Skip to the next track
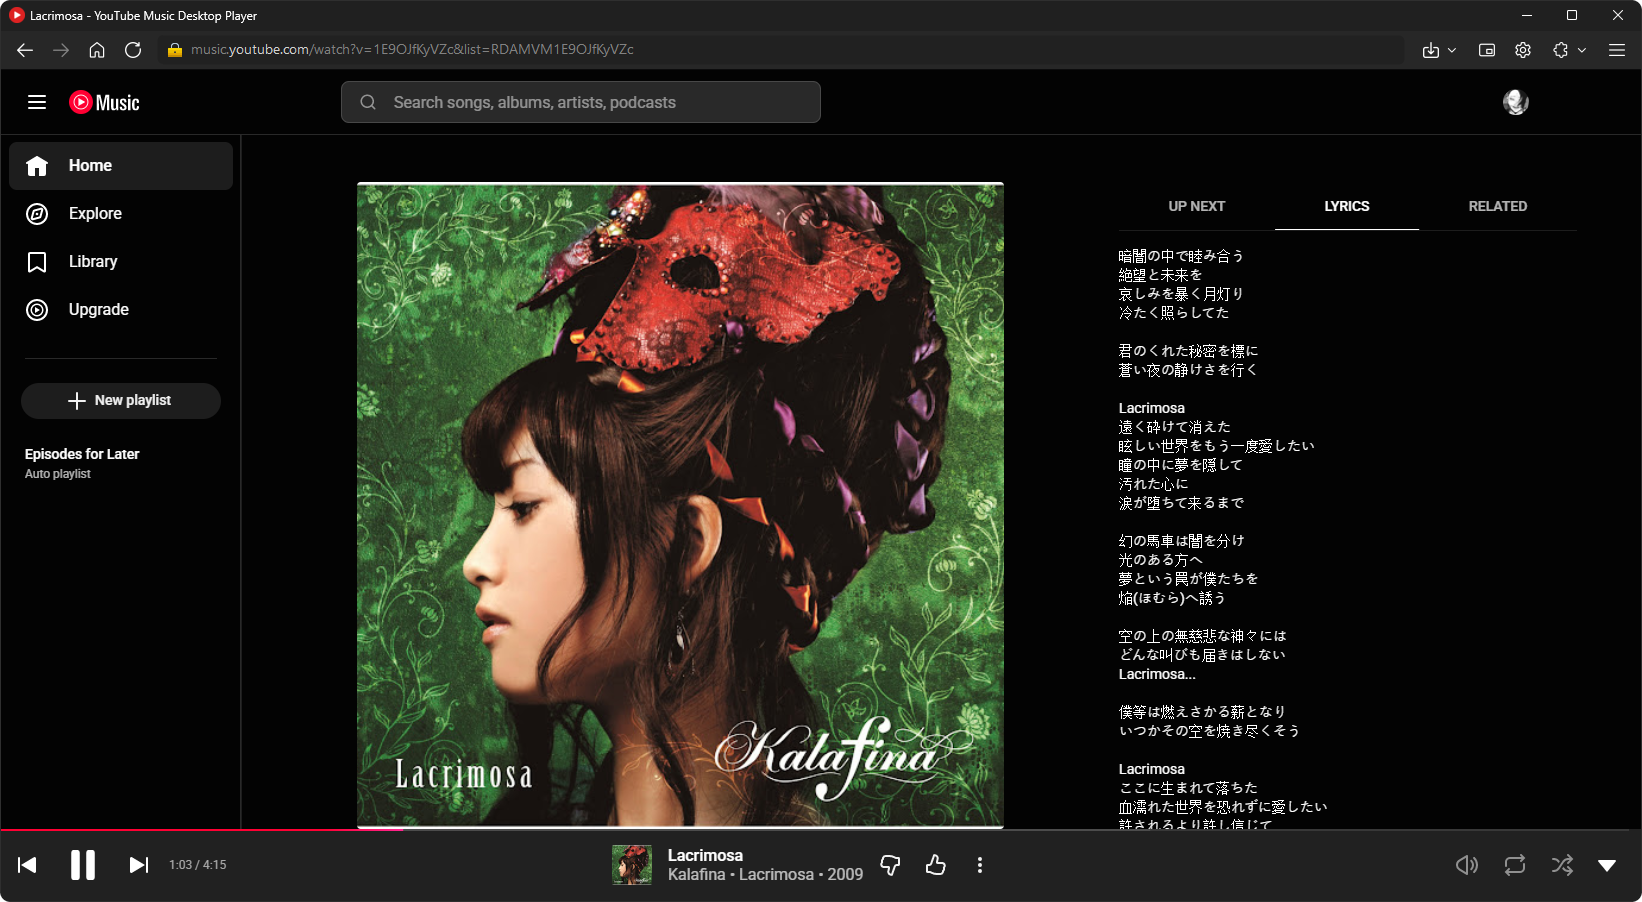1642x902 pixels. (138, 864)
